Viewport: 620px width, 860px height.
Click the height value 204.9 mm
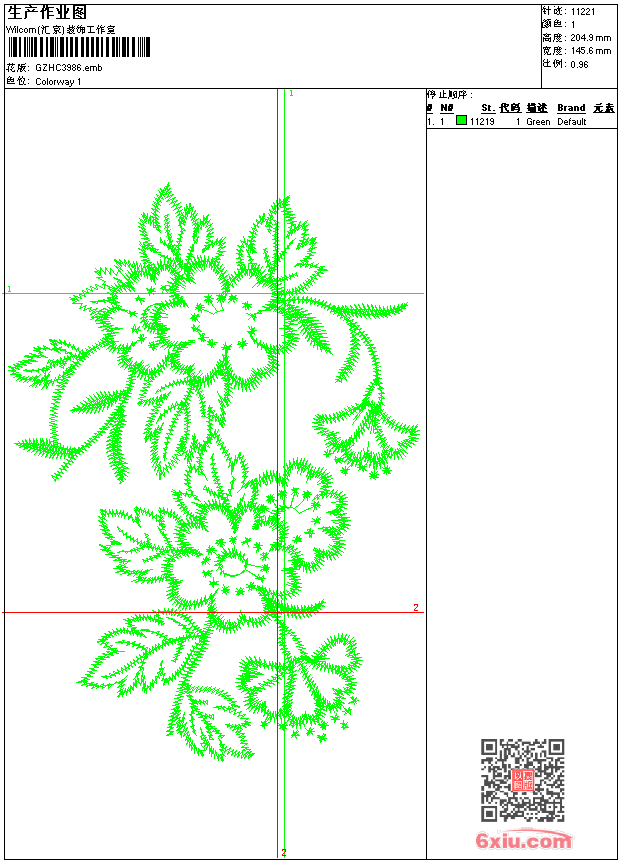[590, 38]
